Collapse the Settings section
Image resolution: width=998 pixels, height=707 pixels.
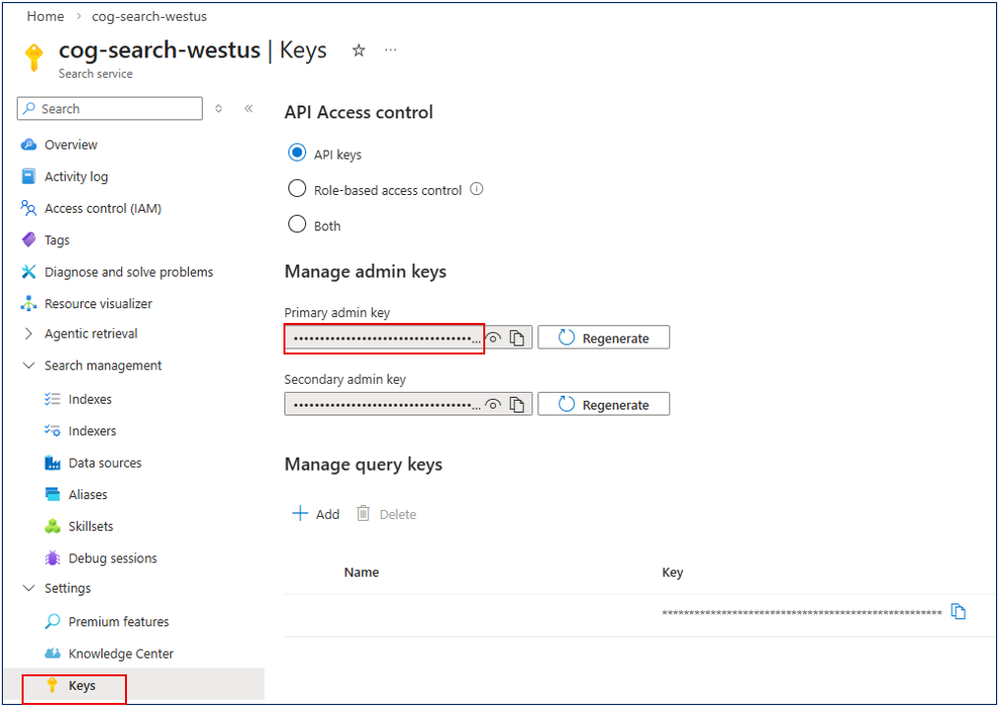point(29,588)
